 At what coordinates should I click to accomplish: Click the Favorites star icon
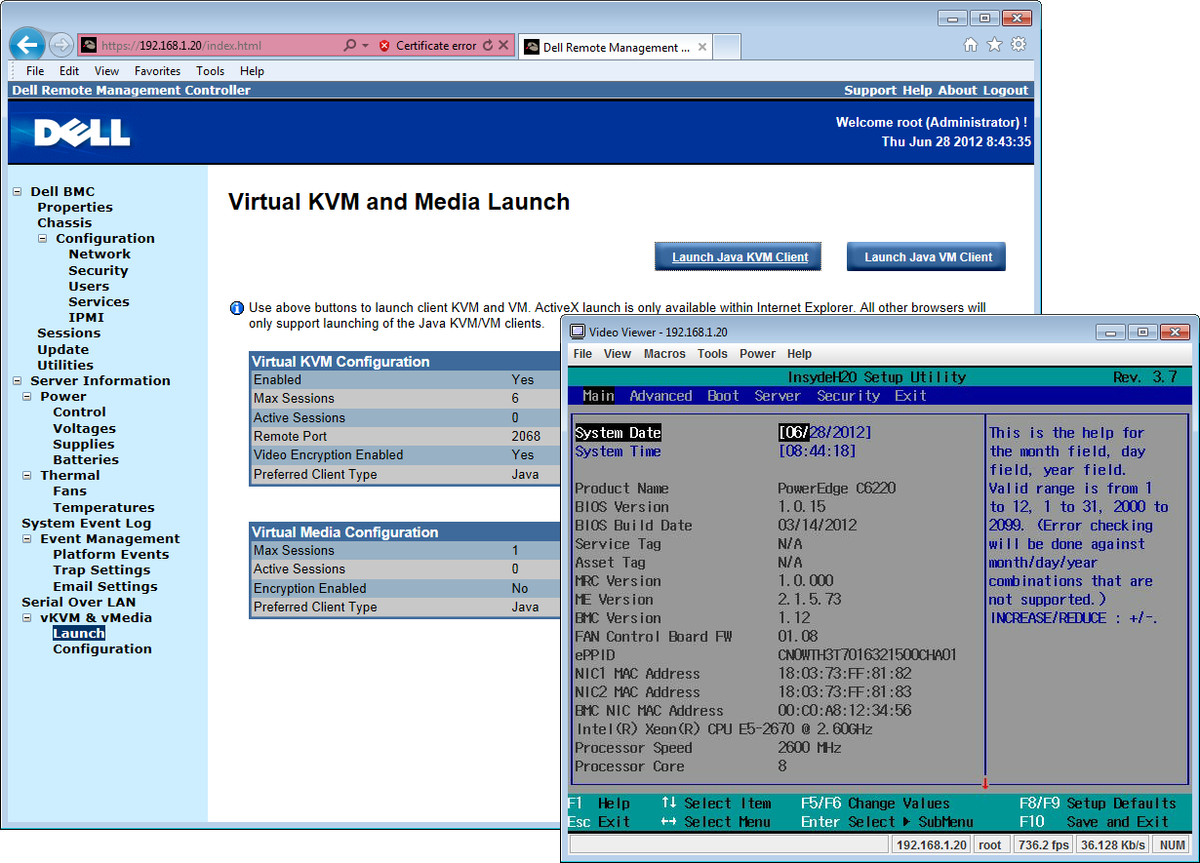click(992, 45)
